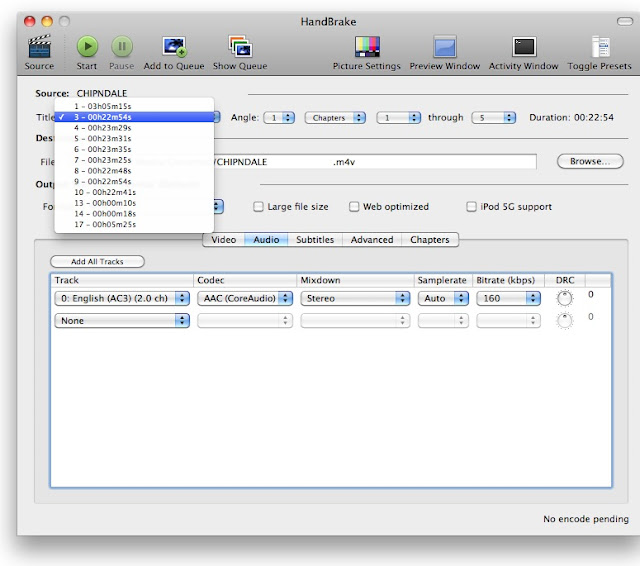Open the track dropdown showing English AC3

122,298
